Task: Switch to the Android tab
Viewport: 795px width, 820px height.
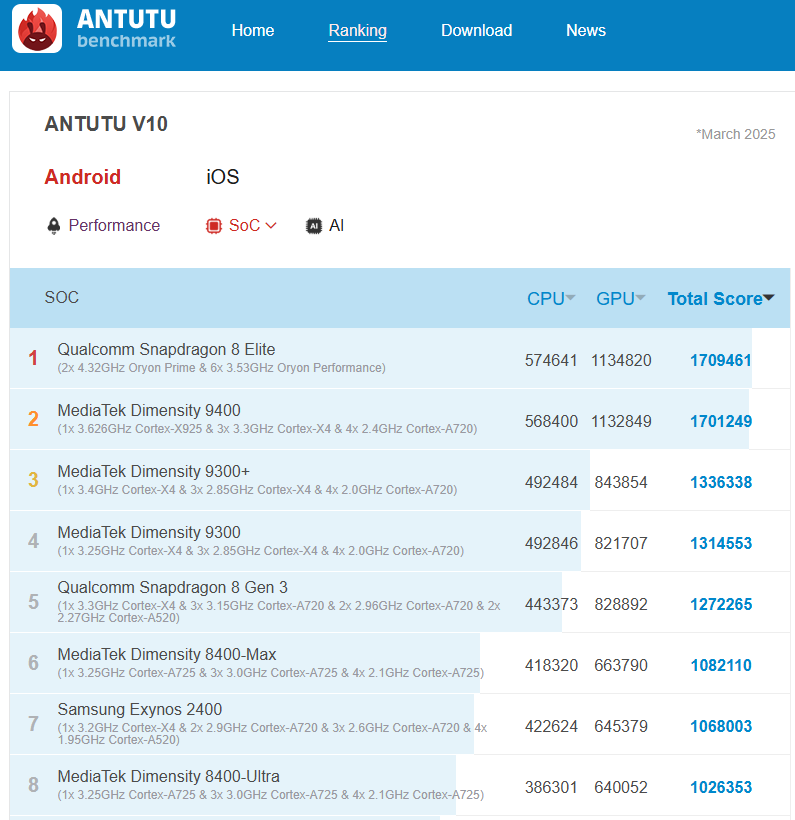Action: point(83,177)
